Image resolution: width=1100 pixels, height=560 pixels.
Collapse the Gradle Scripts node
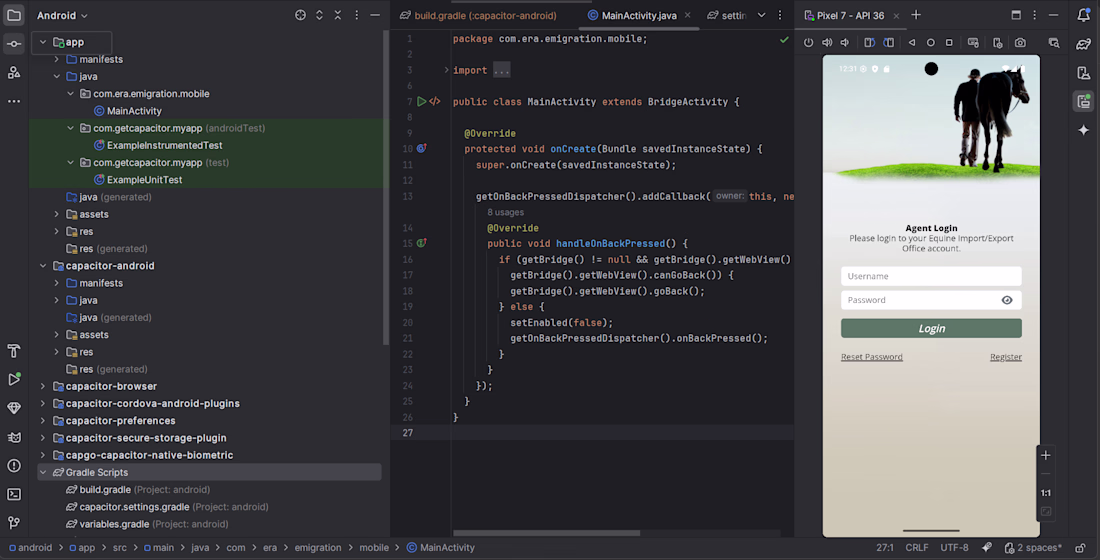[x=43, y=472]
